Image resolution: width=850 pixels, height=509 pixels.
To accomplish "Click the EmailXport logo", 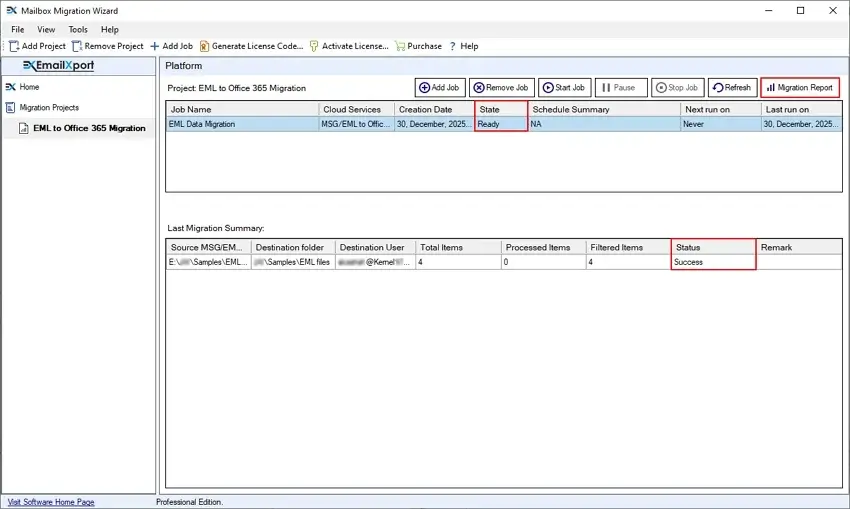I will pyautogui.click(x=59, y=66).
